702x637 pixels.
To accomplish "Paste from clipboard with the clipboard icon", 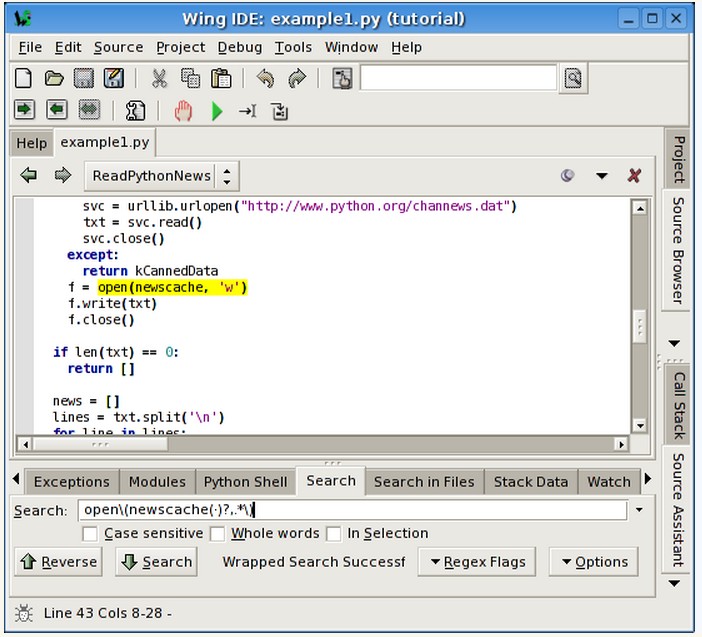I will 221,78.
